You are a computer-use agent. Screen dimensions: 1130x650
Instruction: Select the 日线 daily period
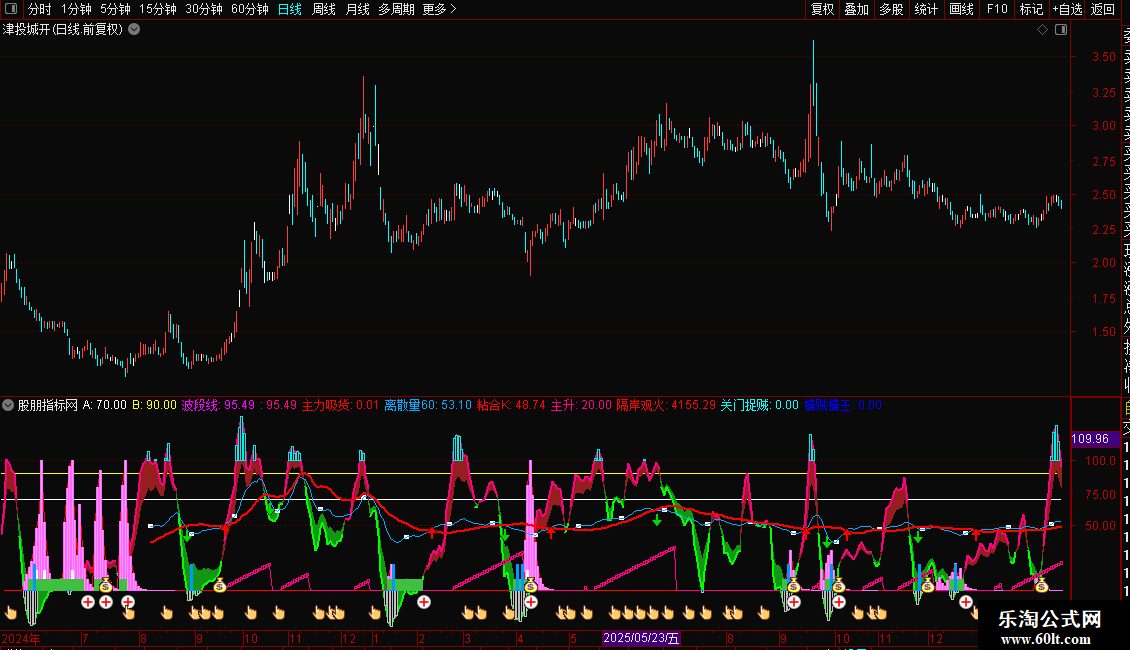[290, 9]
